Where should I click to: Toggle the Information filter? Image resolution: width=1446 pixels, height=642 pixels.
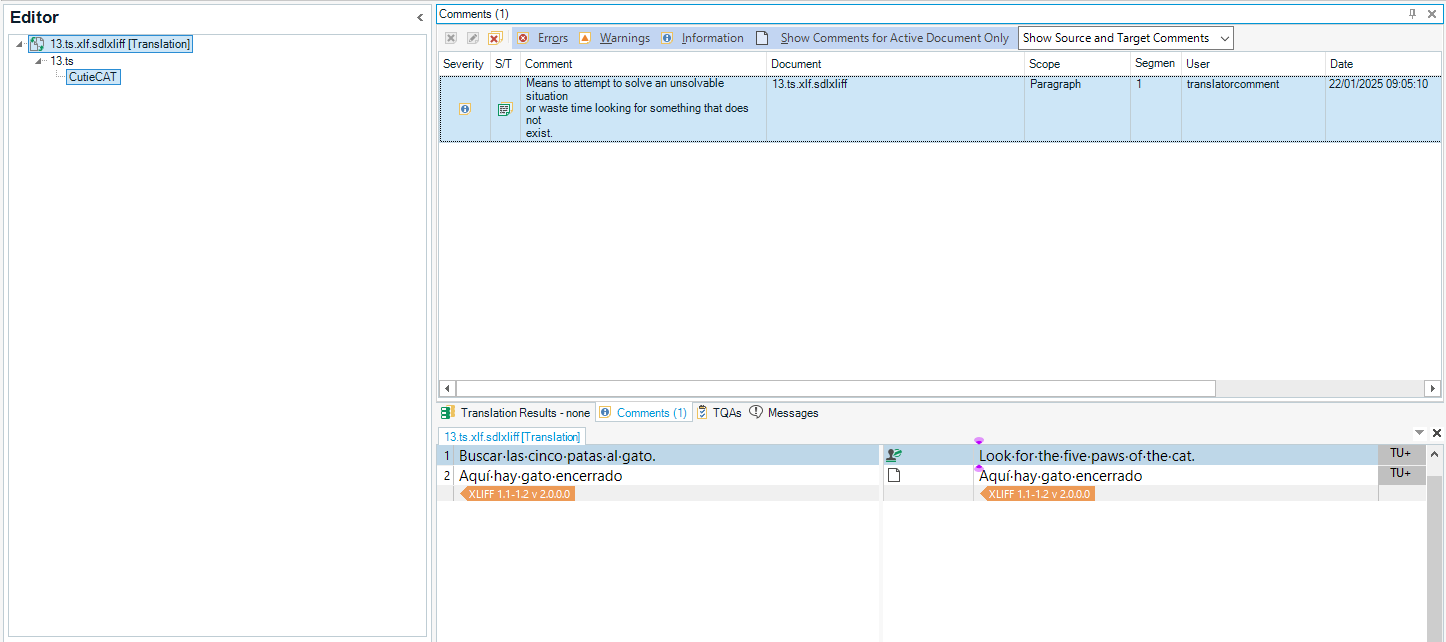point(702,38)
